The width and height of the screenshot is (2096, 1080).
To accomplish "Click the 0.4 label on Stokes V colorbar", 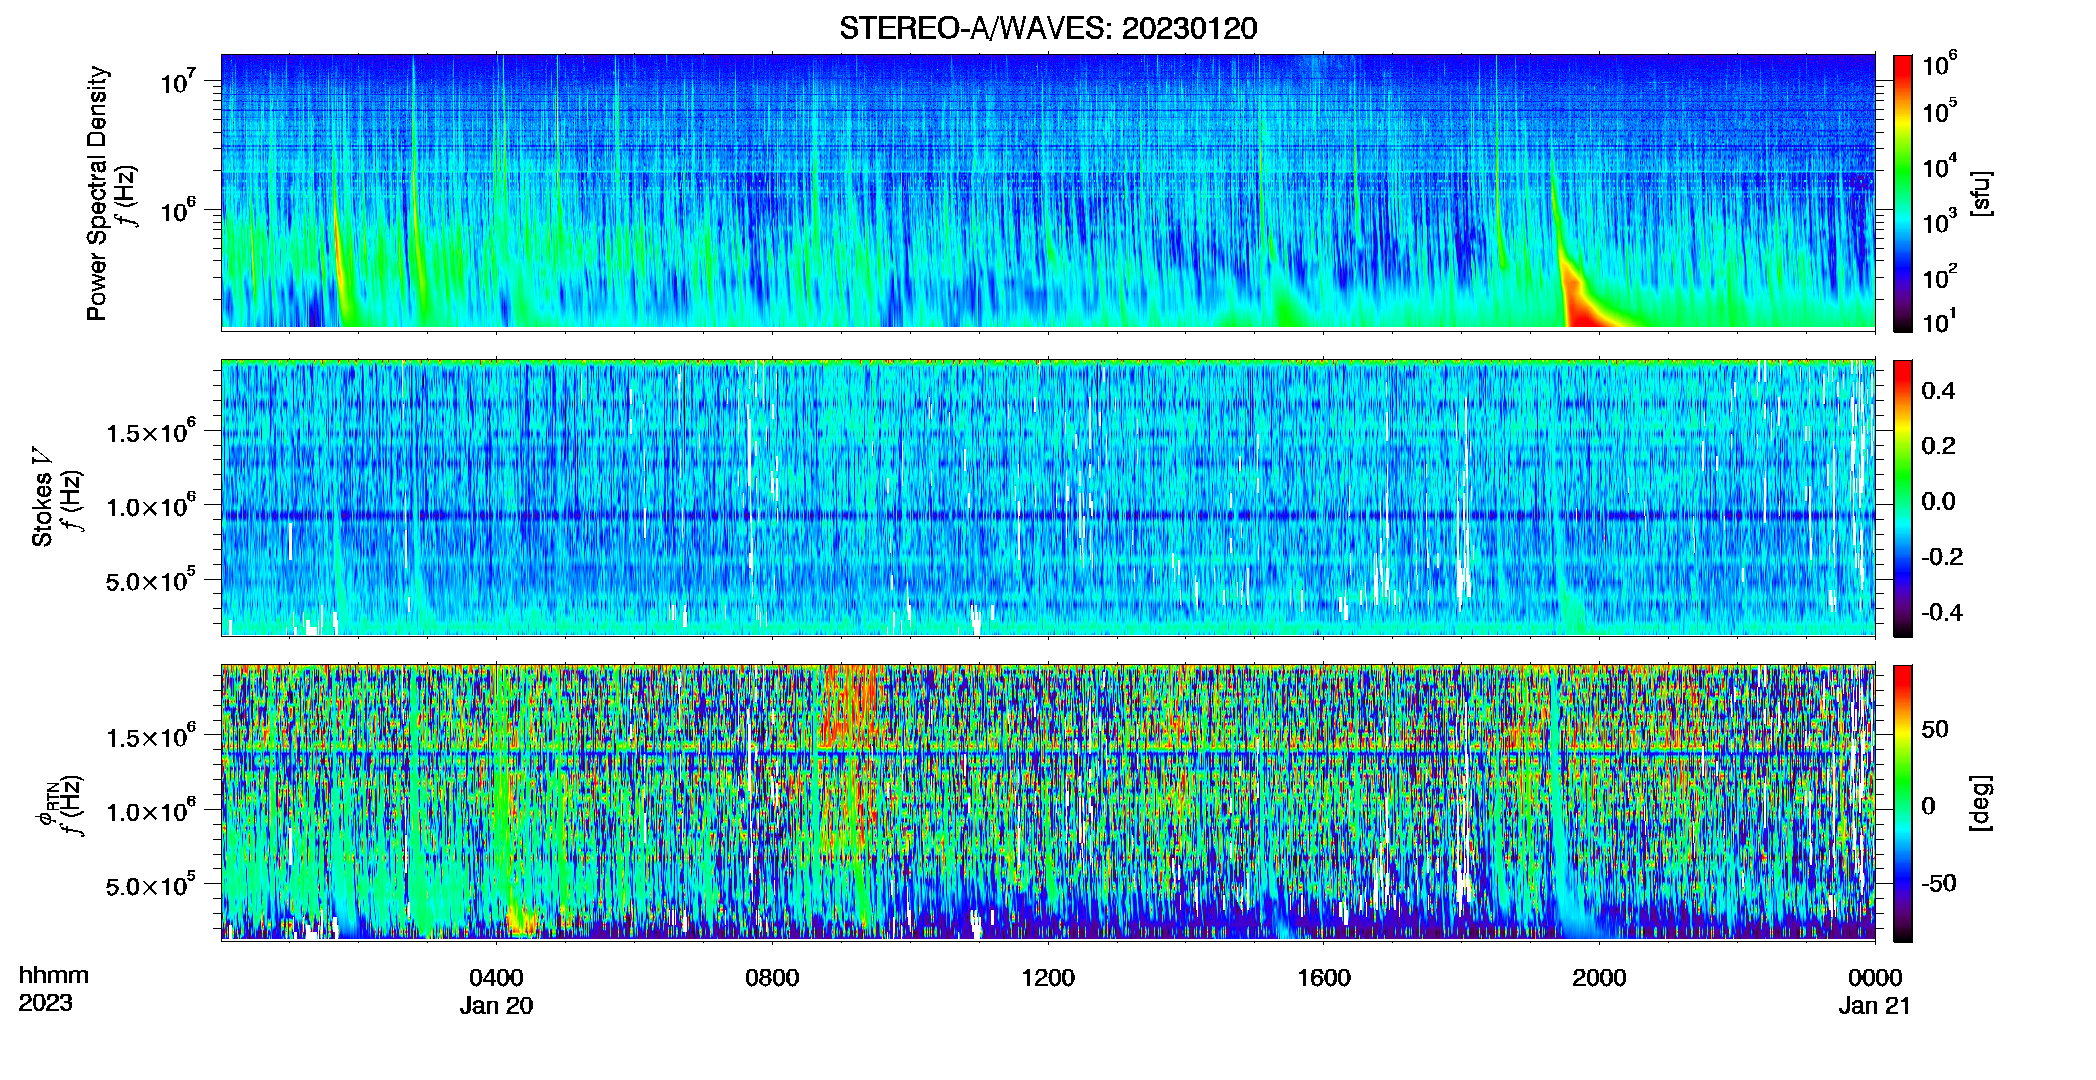I will pos(1938,391).
